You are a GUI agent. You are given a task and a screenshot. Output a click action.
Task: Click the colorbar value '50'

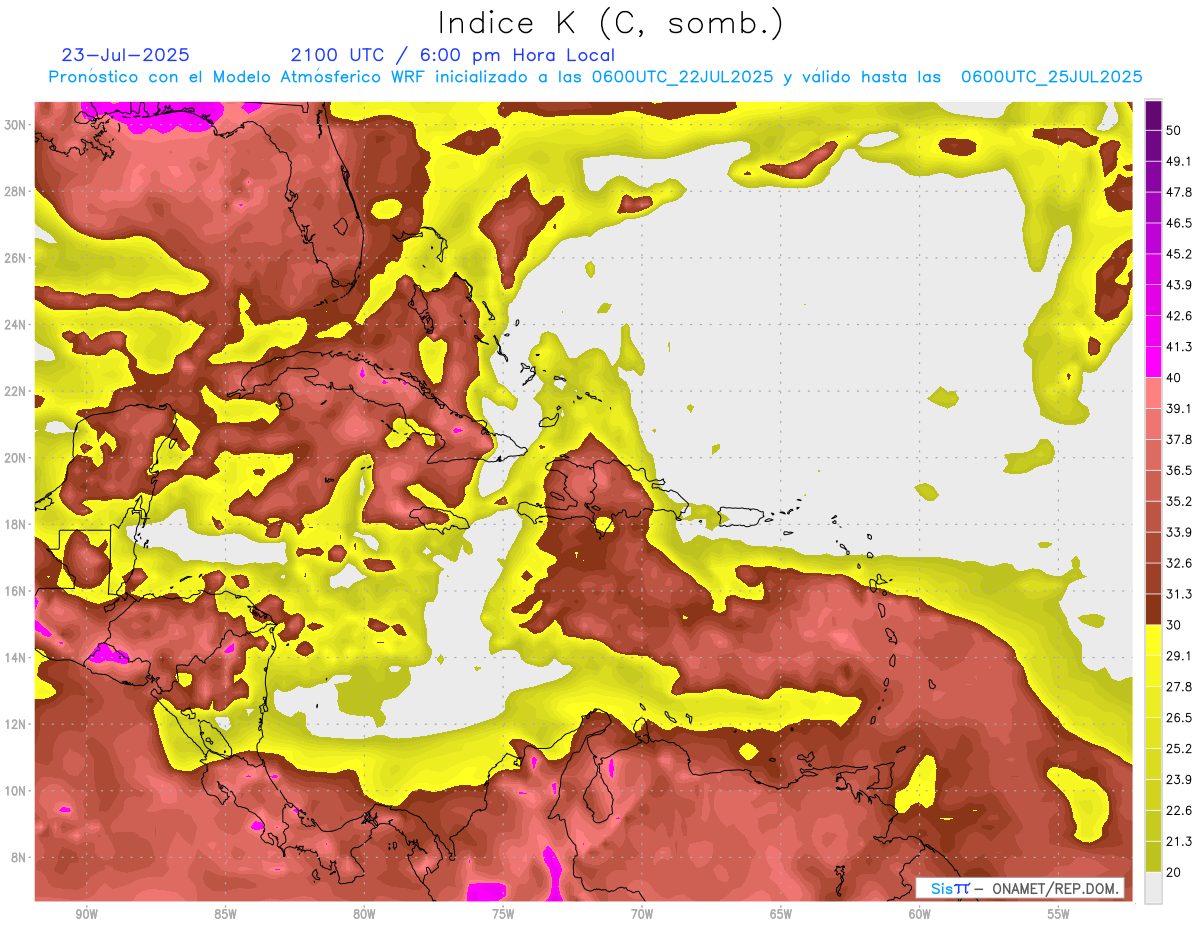click(x=1175, y=130)
